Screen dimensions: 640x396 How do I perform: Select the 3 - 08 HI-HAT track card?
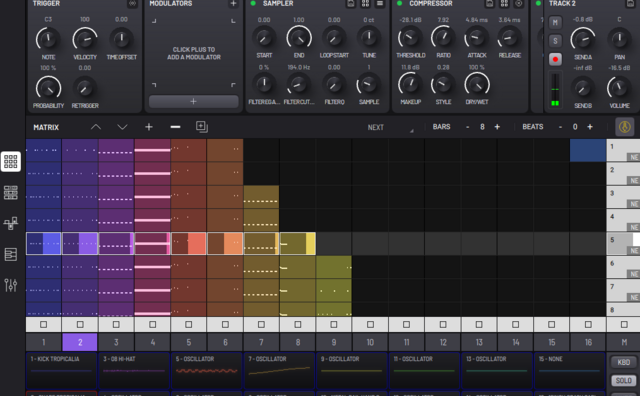coord(134,371)
